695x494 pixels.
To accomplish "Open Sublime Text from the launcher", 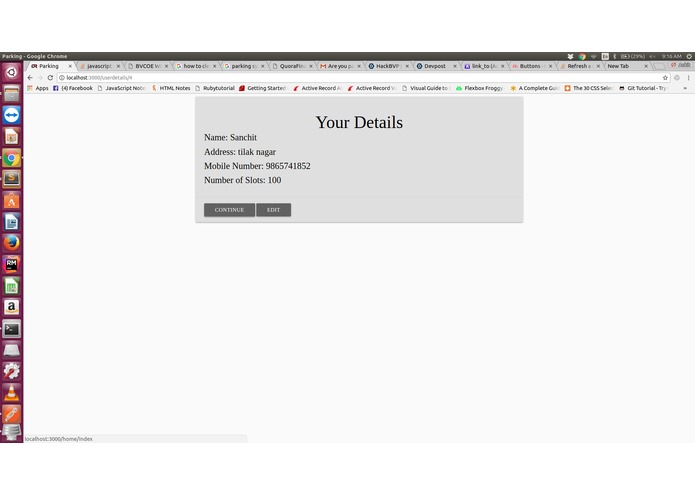I will point(12,179).
